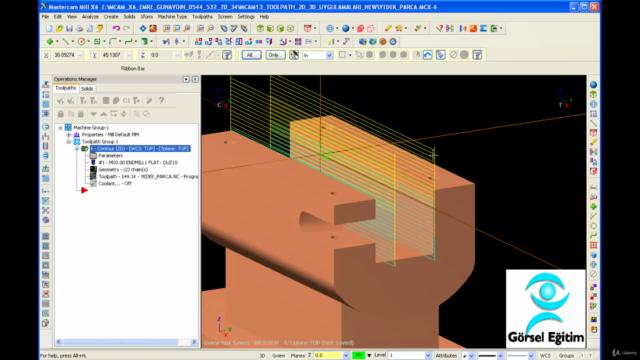The height and width of the screenshot is (360, 640).
Task: Select the Fillet entities tool
Action: [x=113, y=41]
